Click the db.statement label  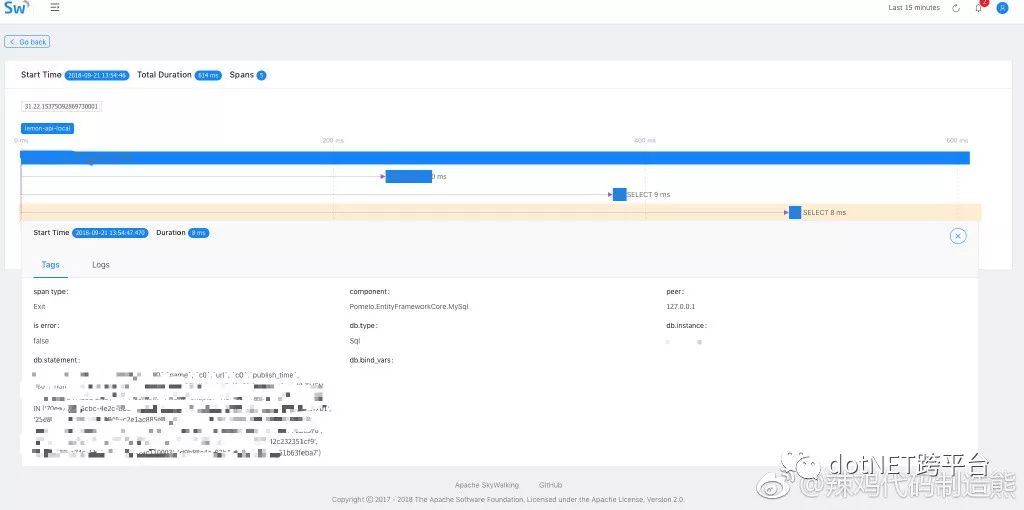[57, 360]
